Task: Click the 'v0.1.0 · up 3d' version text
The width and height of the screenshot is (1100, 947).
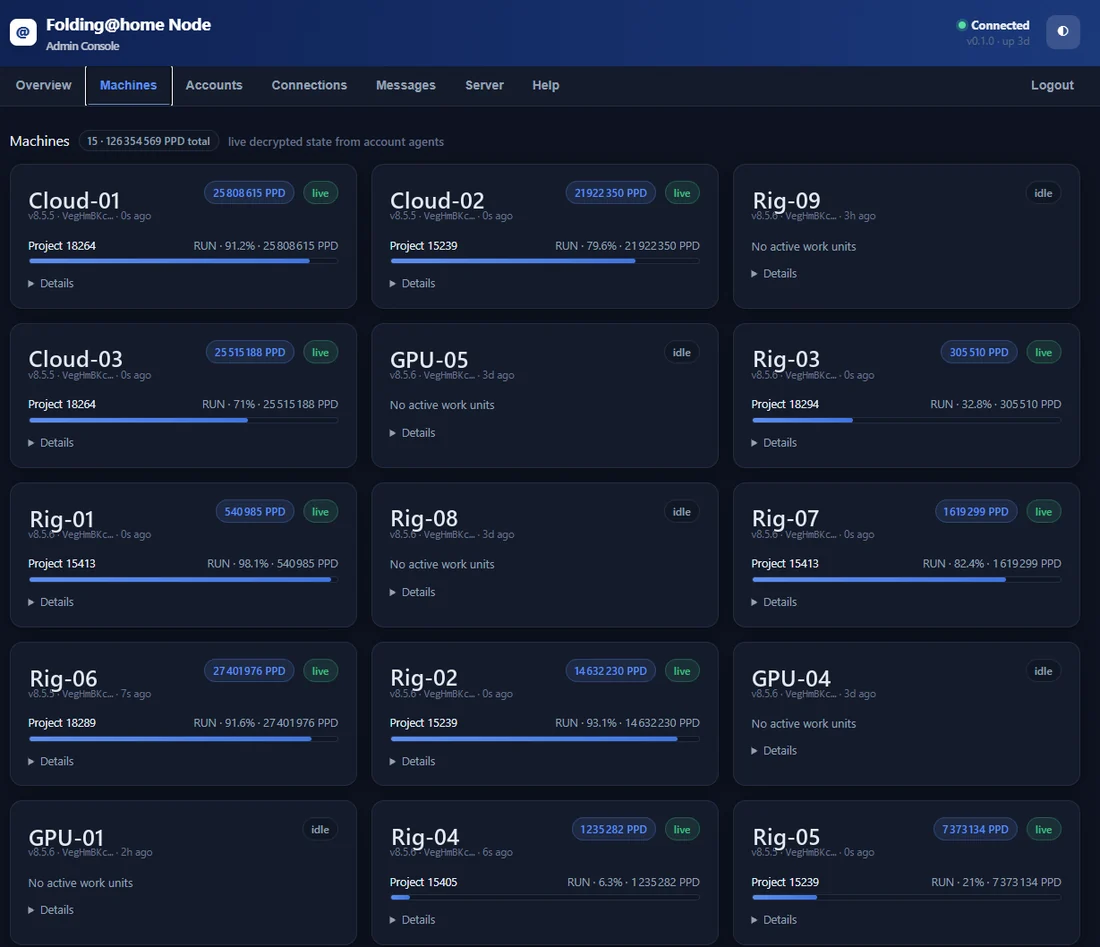Action: coord(998,41)
